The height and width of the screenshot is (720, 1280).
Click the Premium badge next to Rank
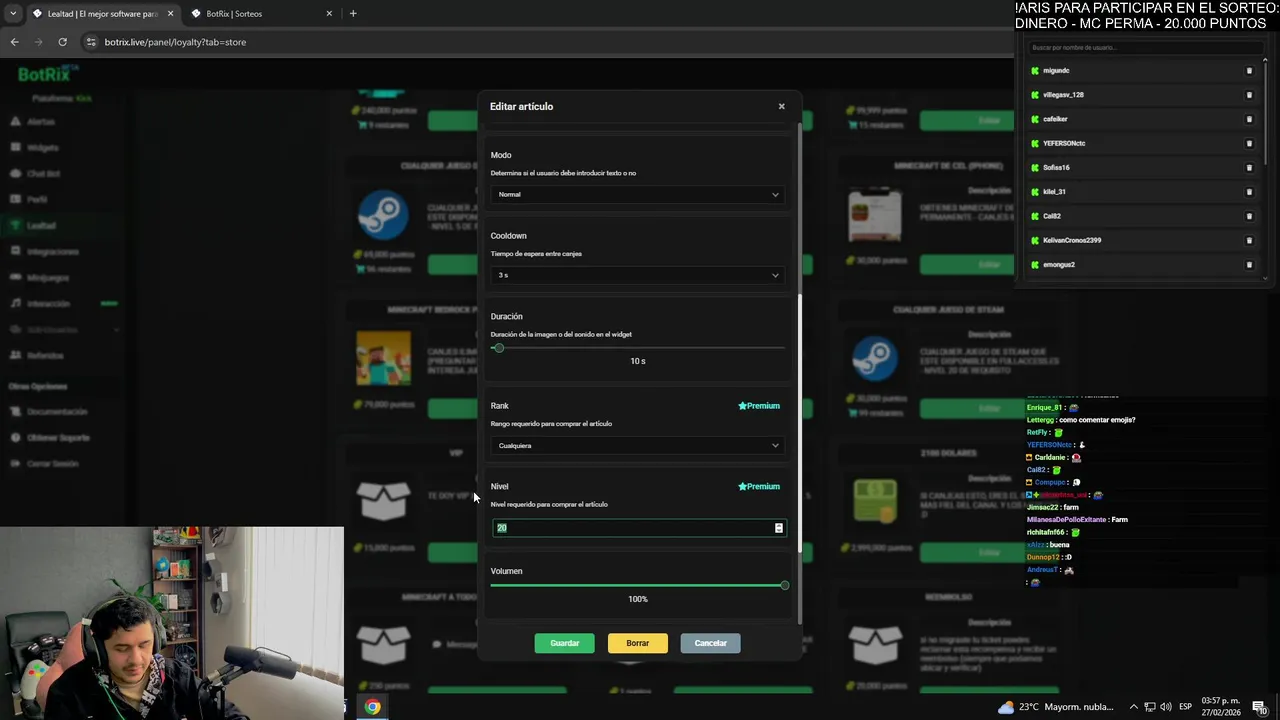pos(759,406)
